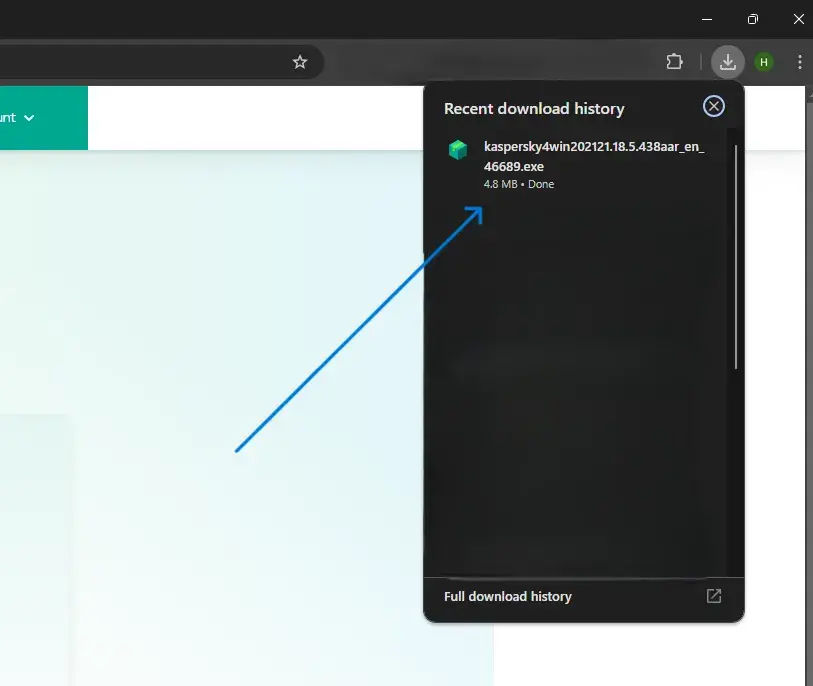Viewport: 813px width, 686px height.
Task: Open the Chrome downloads icon
Action: (x=728, y=61)
